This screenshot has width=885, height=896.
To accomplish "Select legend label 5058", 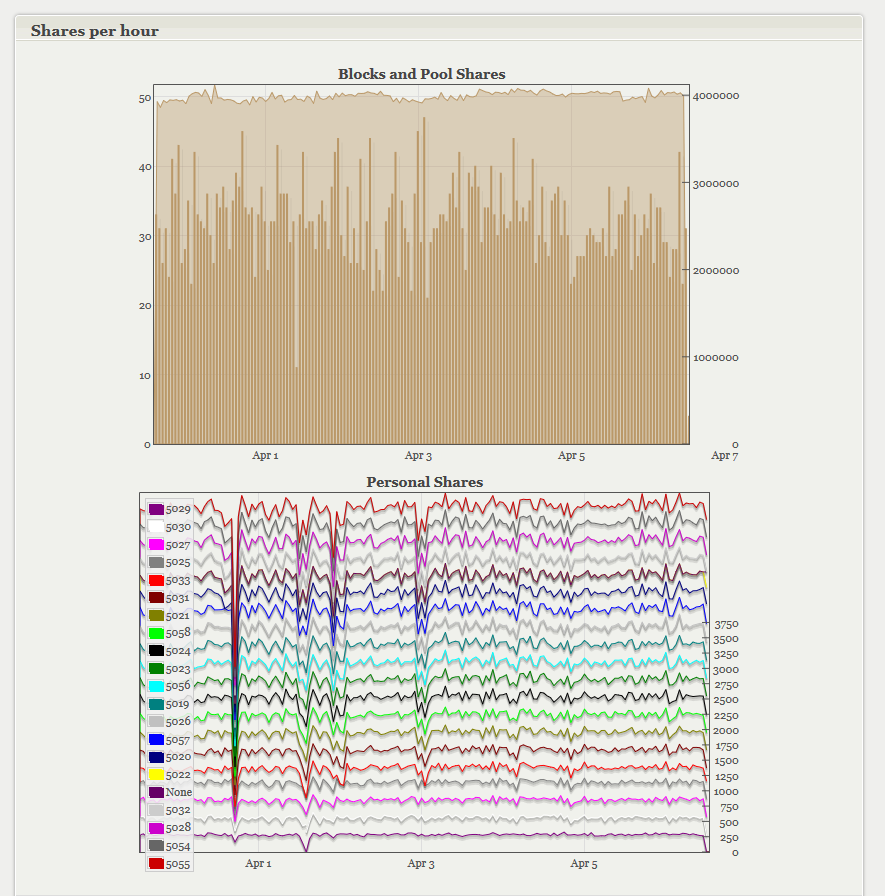I will (178, 633).
